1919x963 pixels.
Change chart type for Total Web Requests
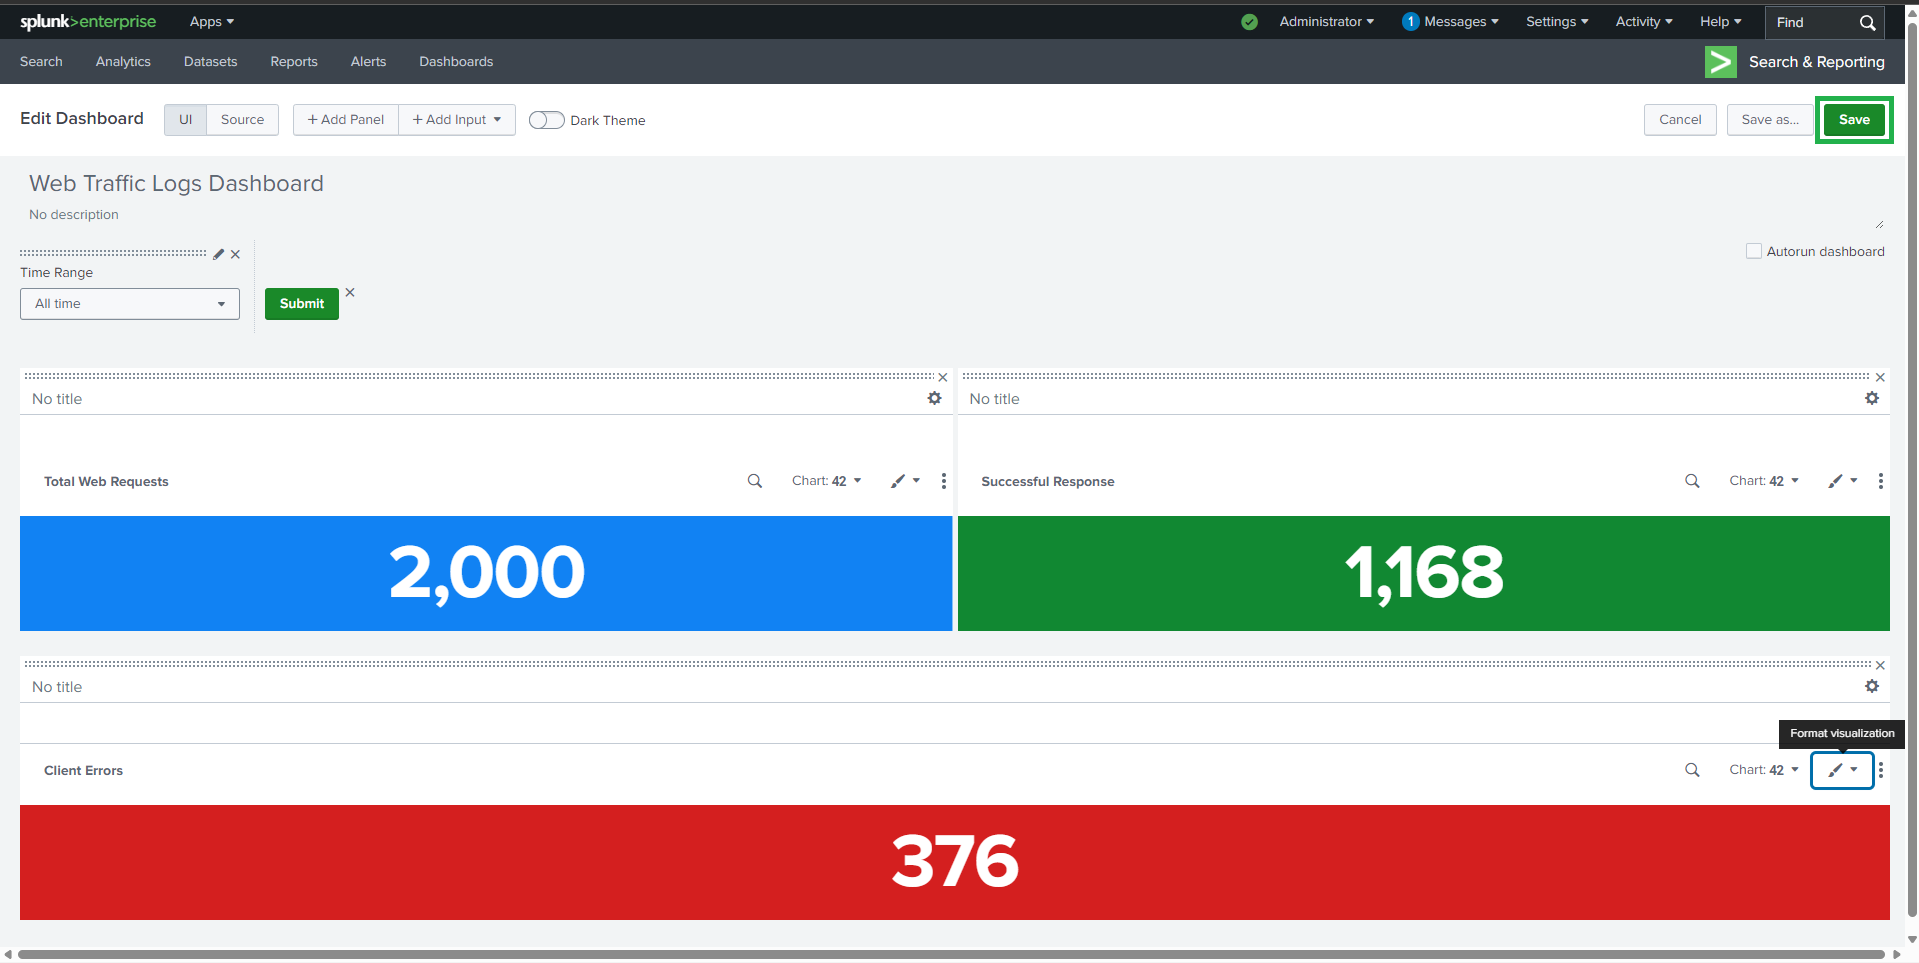click(x=826, y=481)
